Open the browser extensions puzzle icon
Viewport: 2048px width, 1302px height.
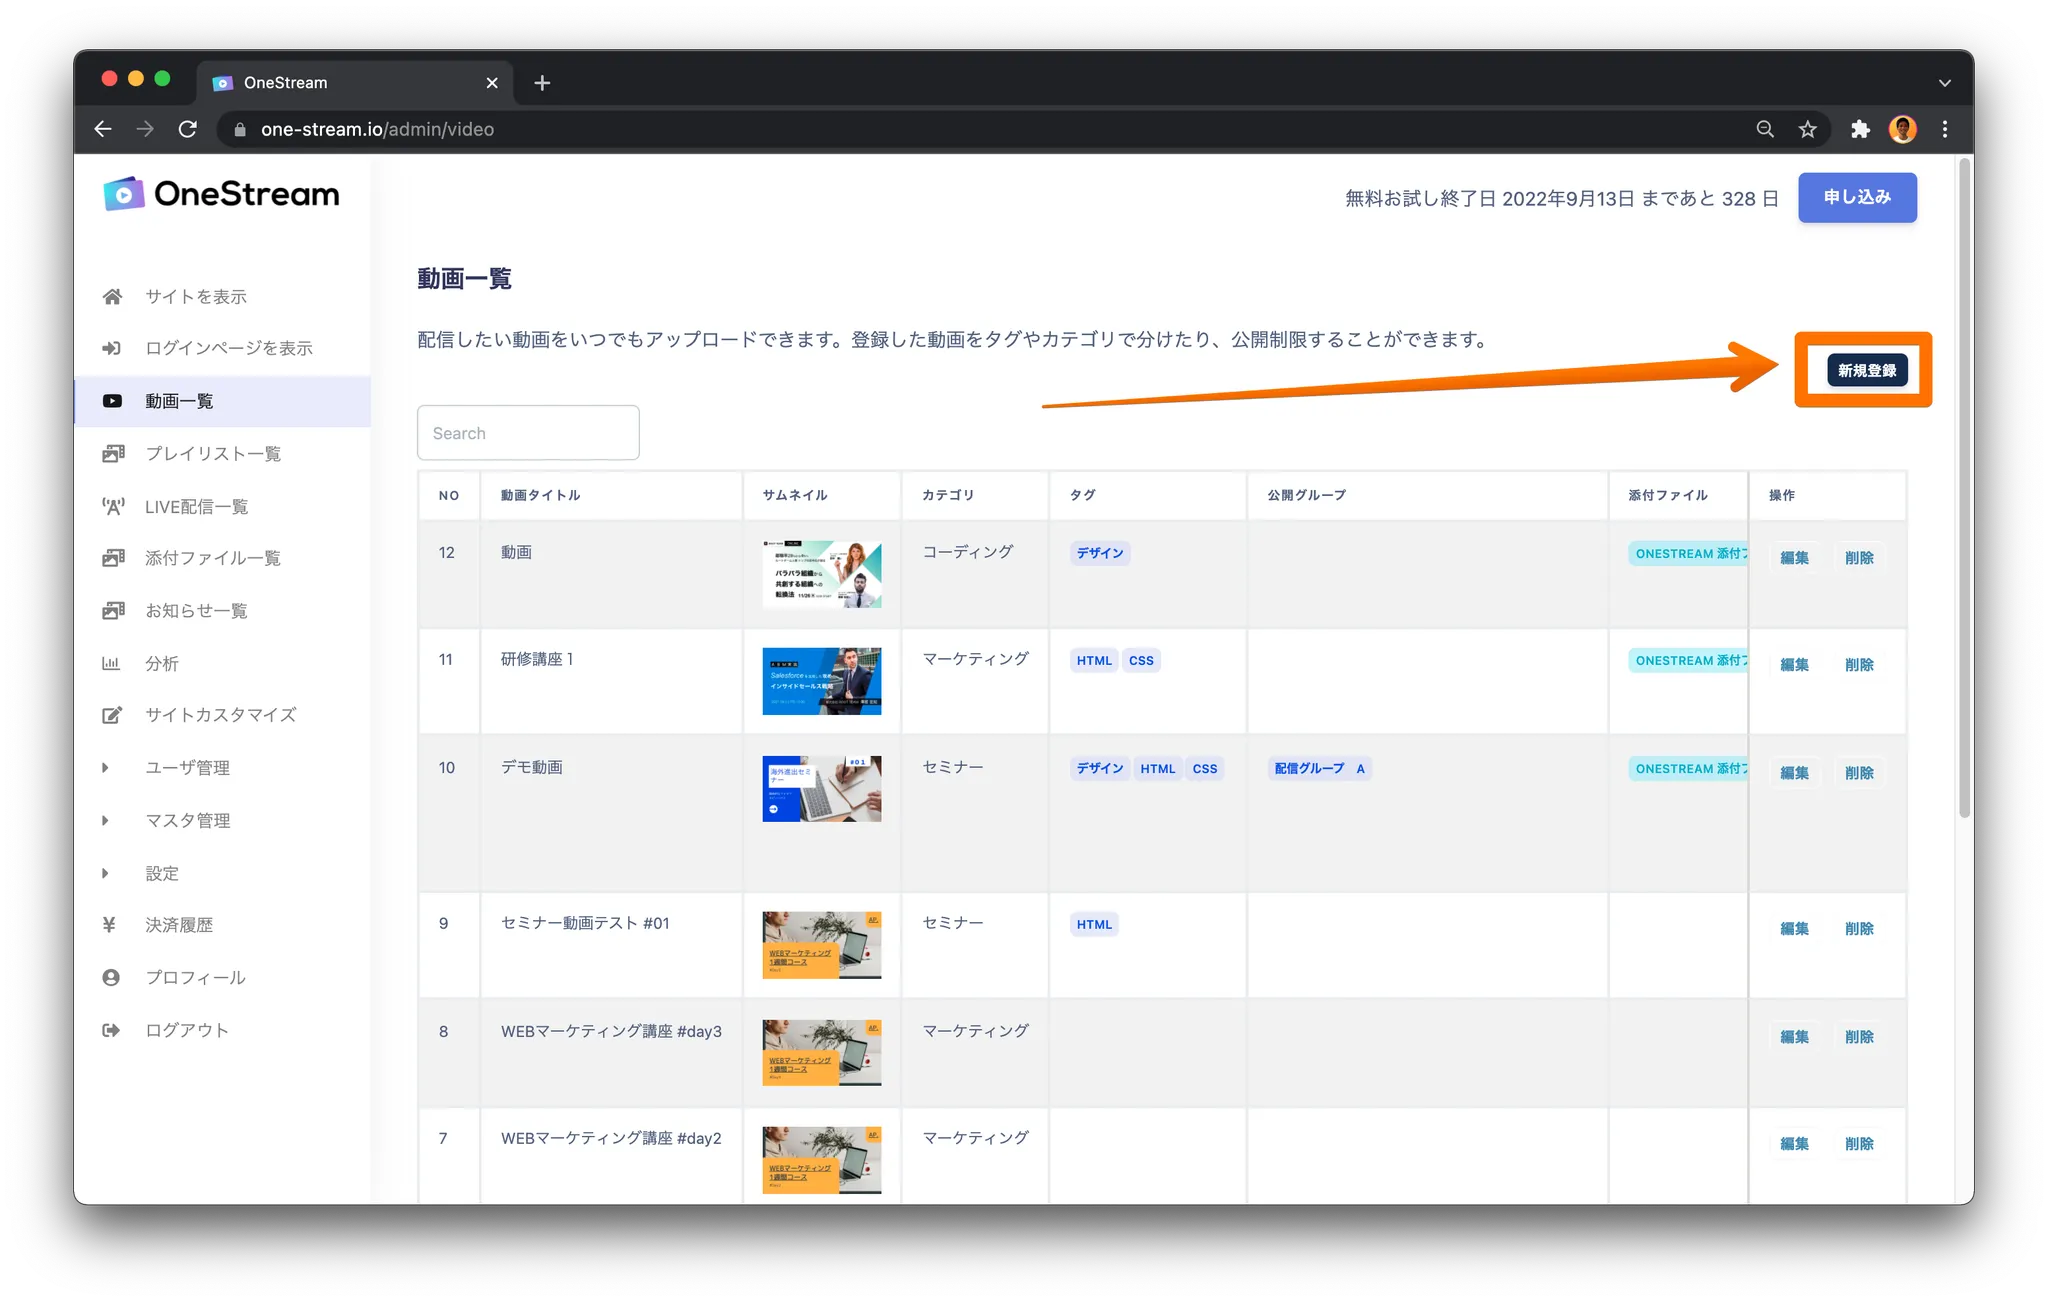coord(1860,129)
